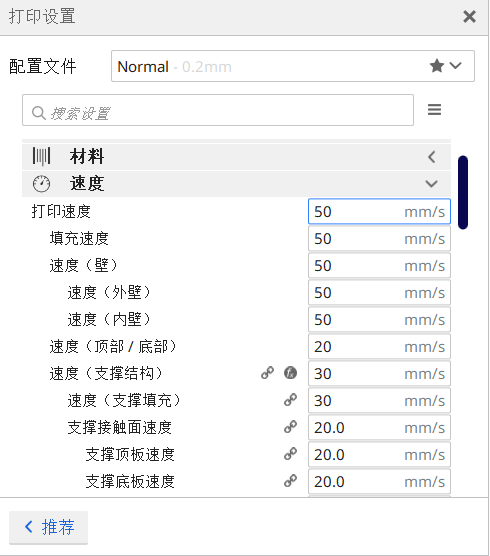Viewport: 490px width, 556px height.
Task: Edit the 支撑顶板速度 value field
Action: tap(379, 454)
